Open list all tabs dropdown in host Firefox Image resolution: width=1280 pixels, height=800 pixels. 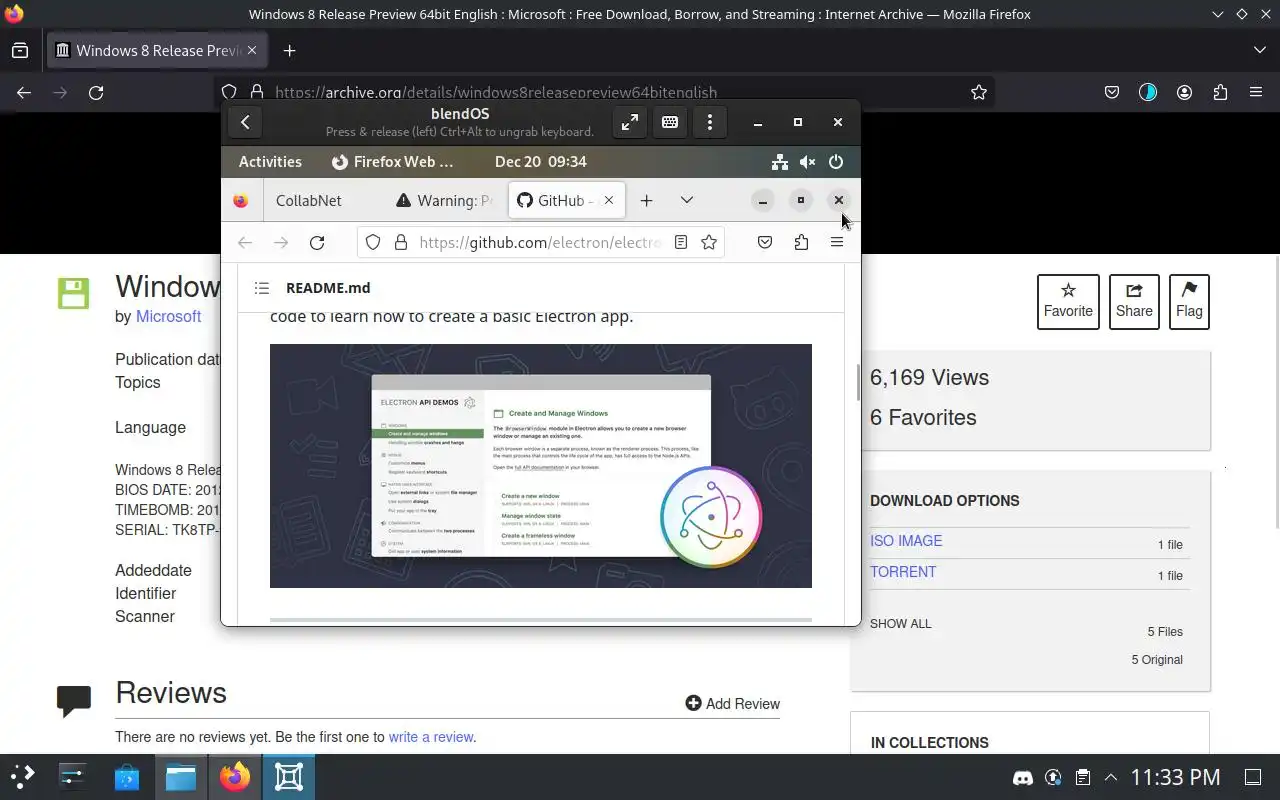[x=1259, y=51]
